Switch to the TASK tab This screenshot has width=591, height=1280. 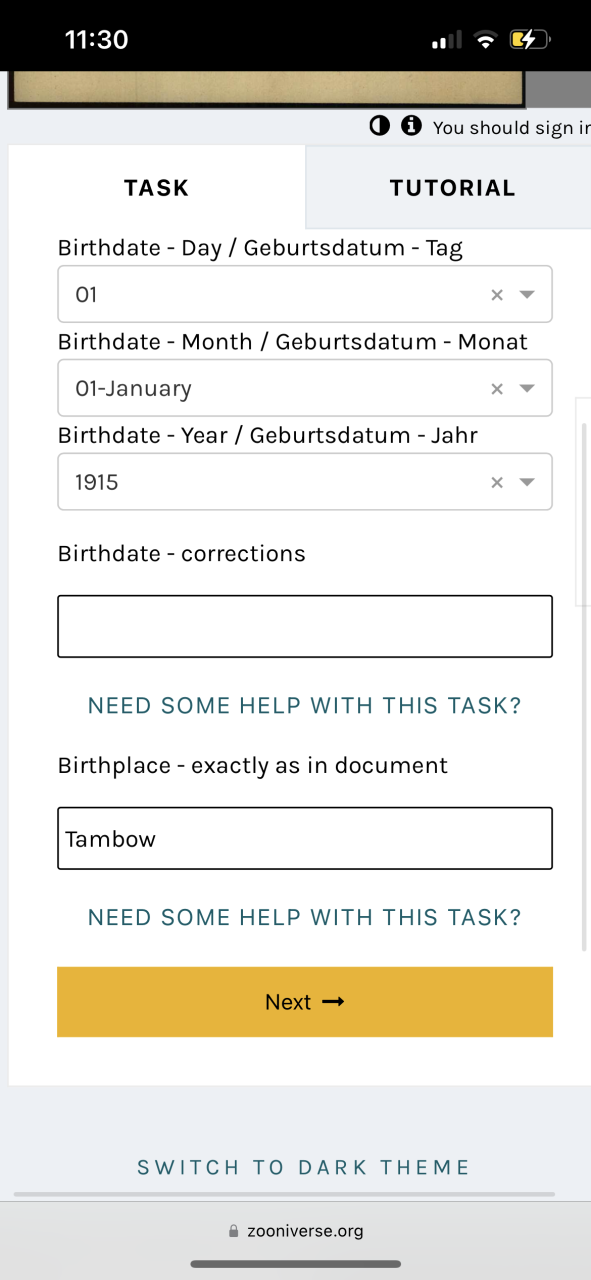click(157, 188)
